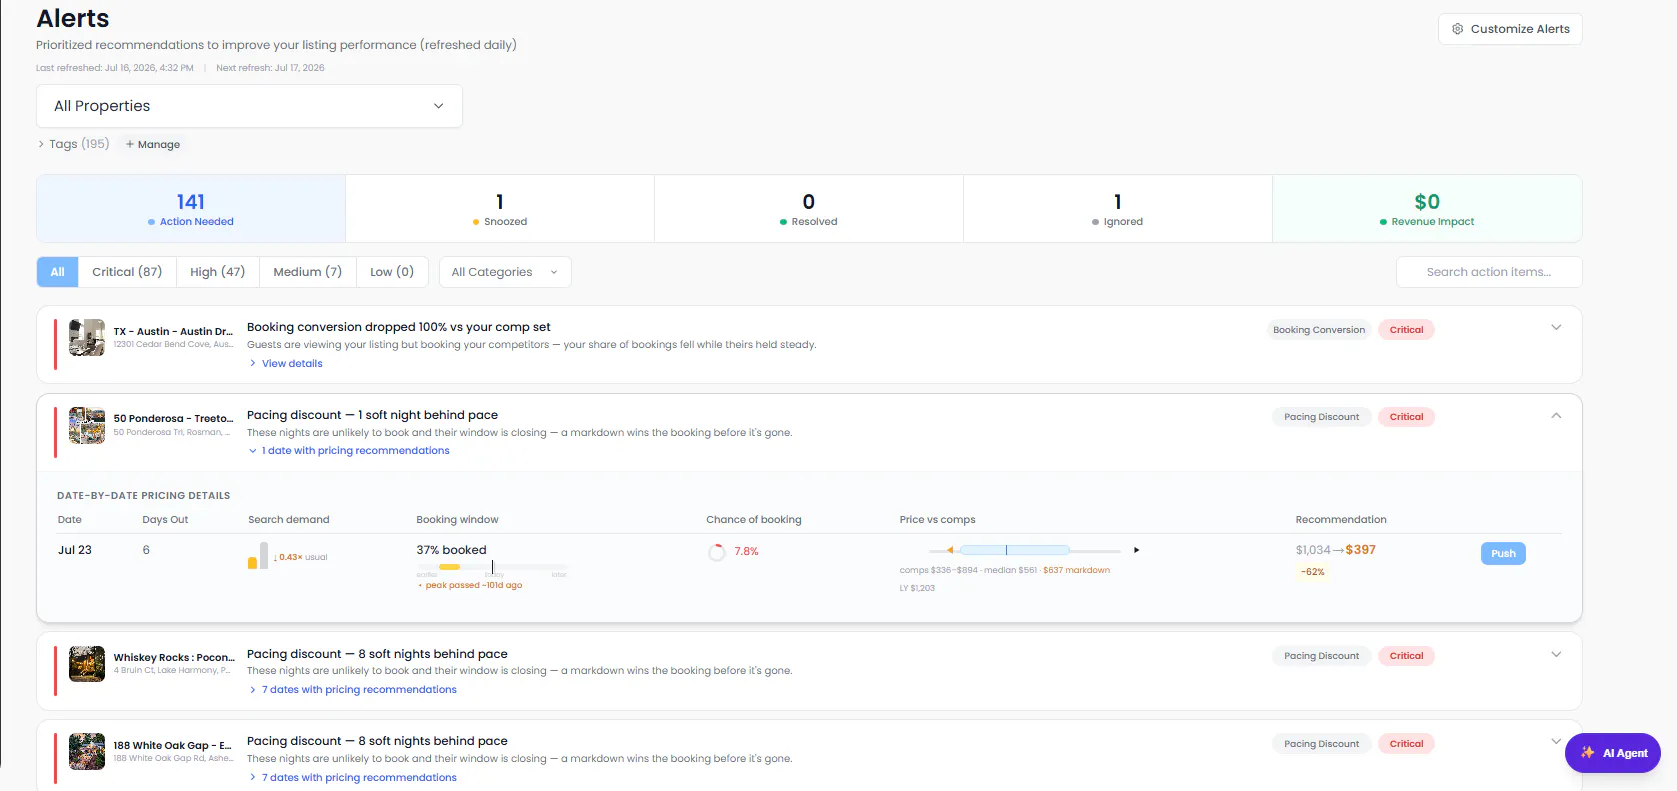The width and height of the screenshot is (1677, 791).
Task: Filter alerts by Critical (87)
Action: [x=127, y=272]
